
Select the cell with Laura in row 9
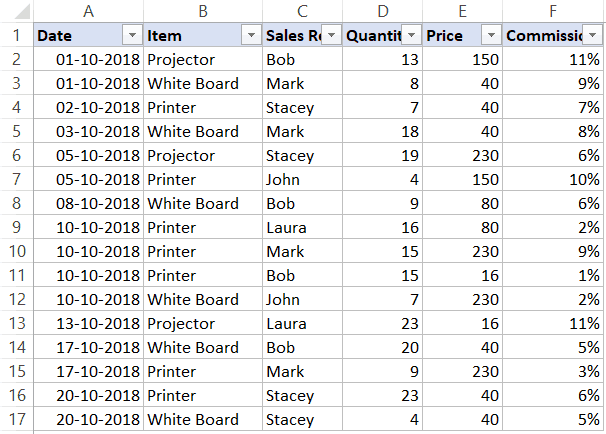click(302, 227)
